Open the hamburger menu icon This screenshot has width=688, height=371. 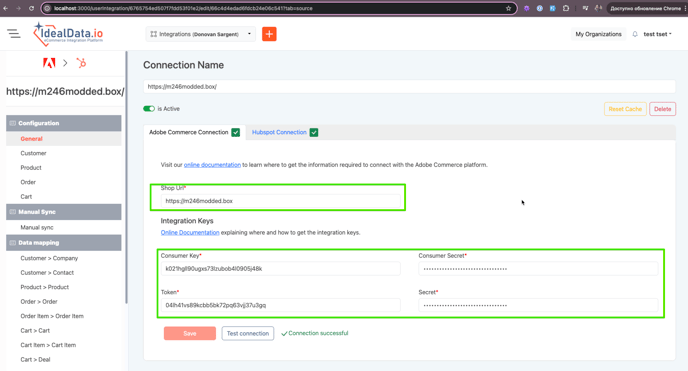pyautogui.click(x=14, y=34)
